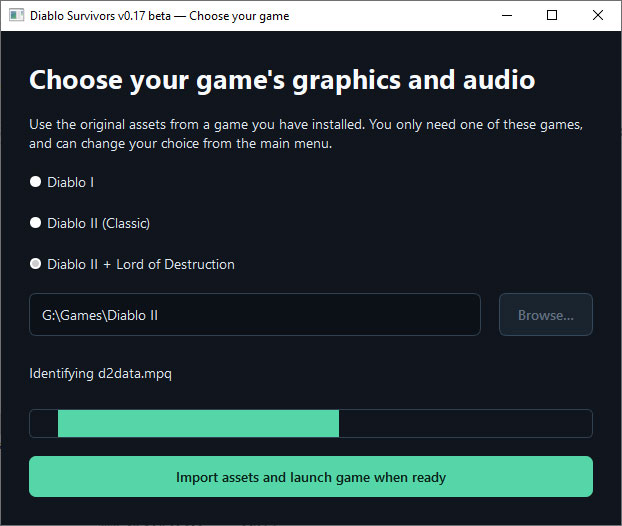Maximize the Diablo Survivors window
Viewport: 622px width, 526px height.
tap(552, 15)
